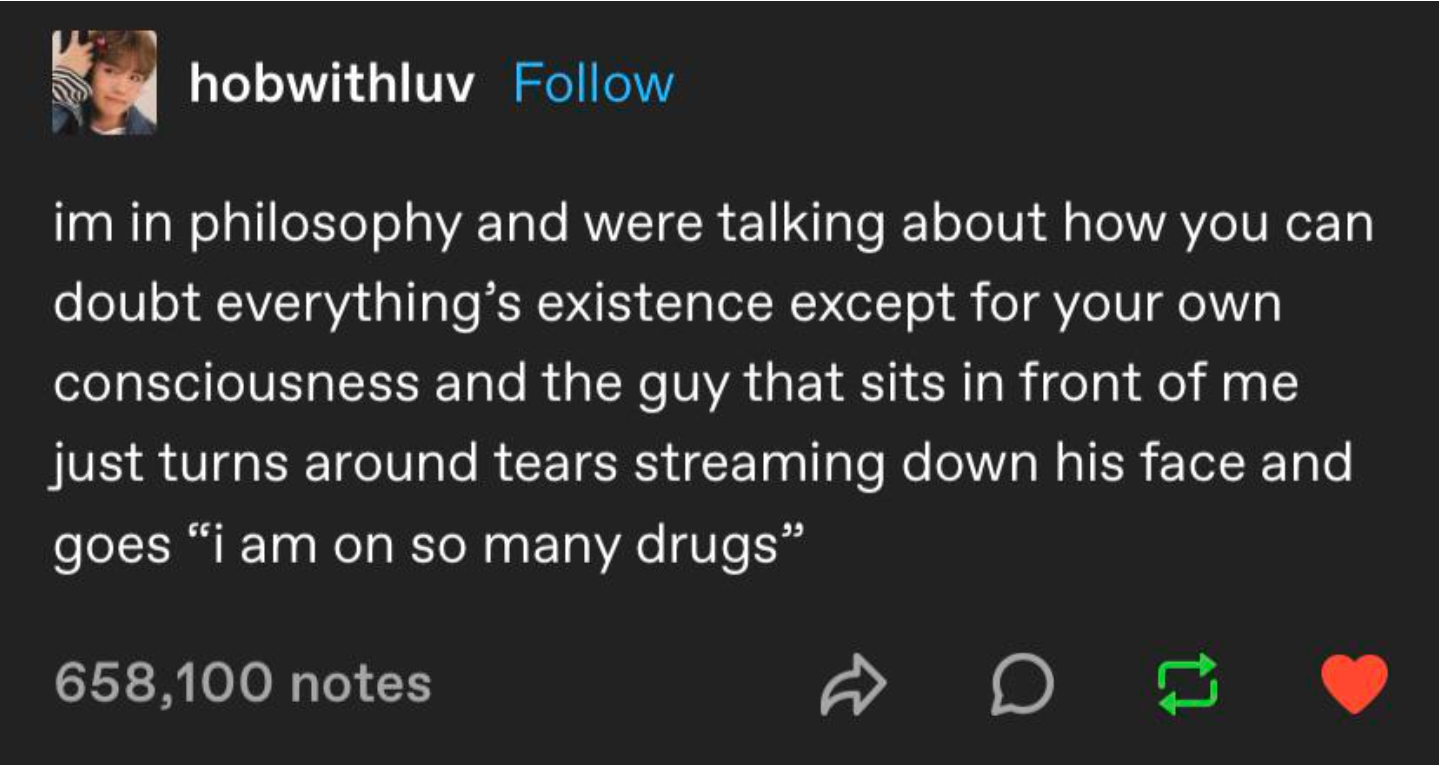Click the word "goes" on the last line
The height and width of the screenshot is (765, 1439).
tap(112, 548)
